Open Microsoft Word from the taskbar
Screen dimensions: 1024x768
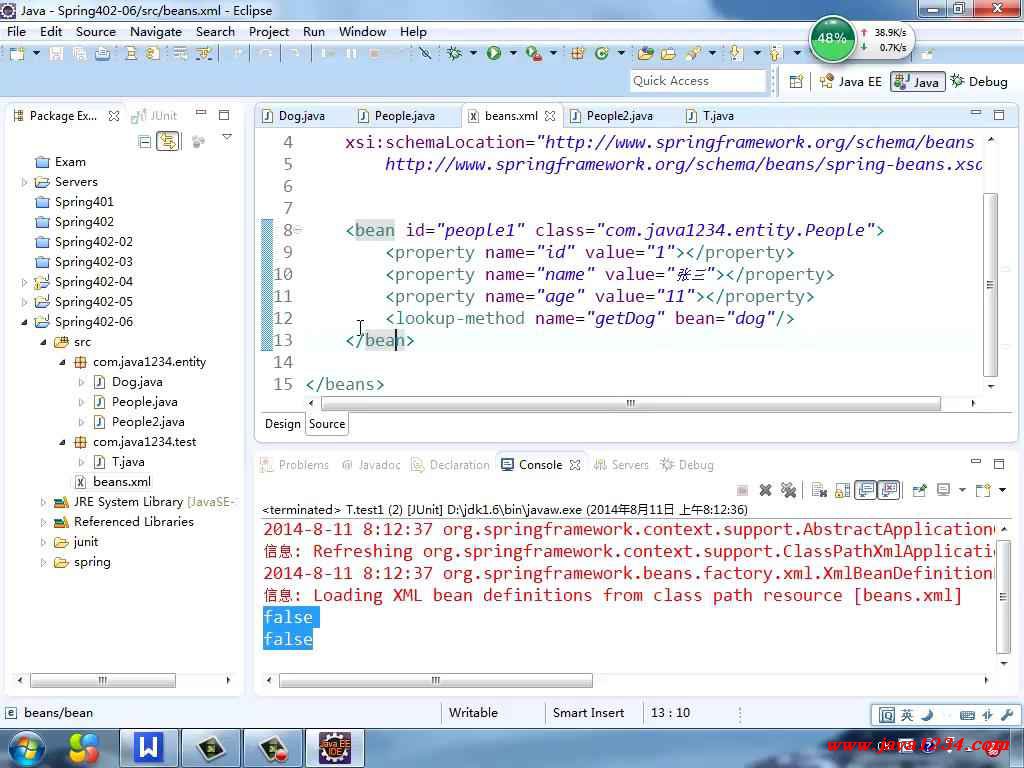click(148, 747)
